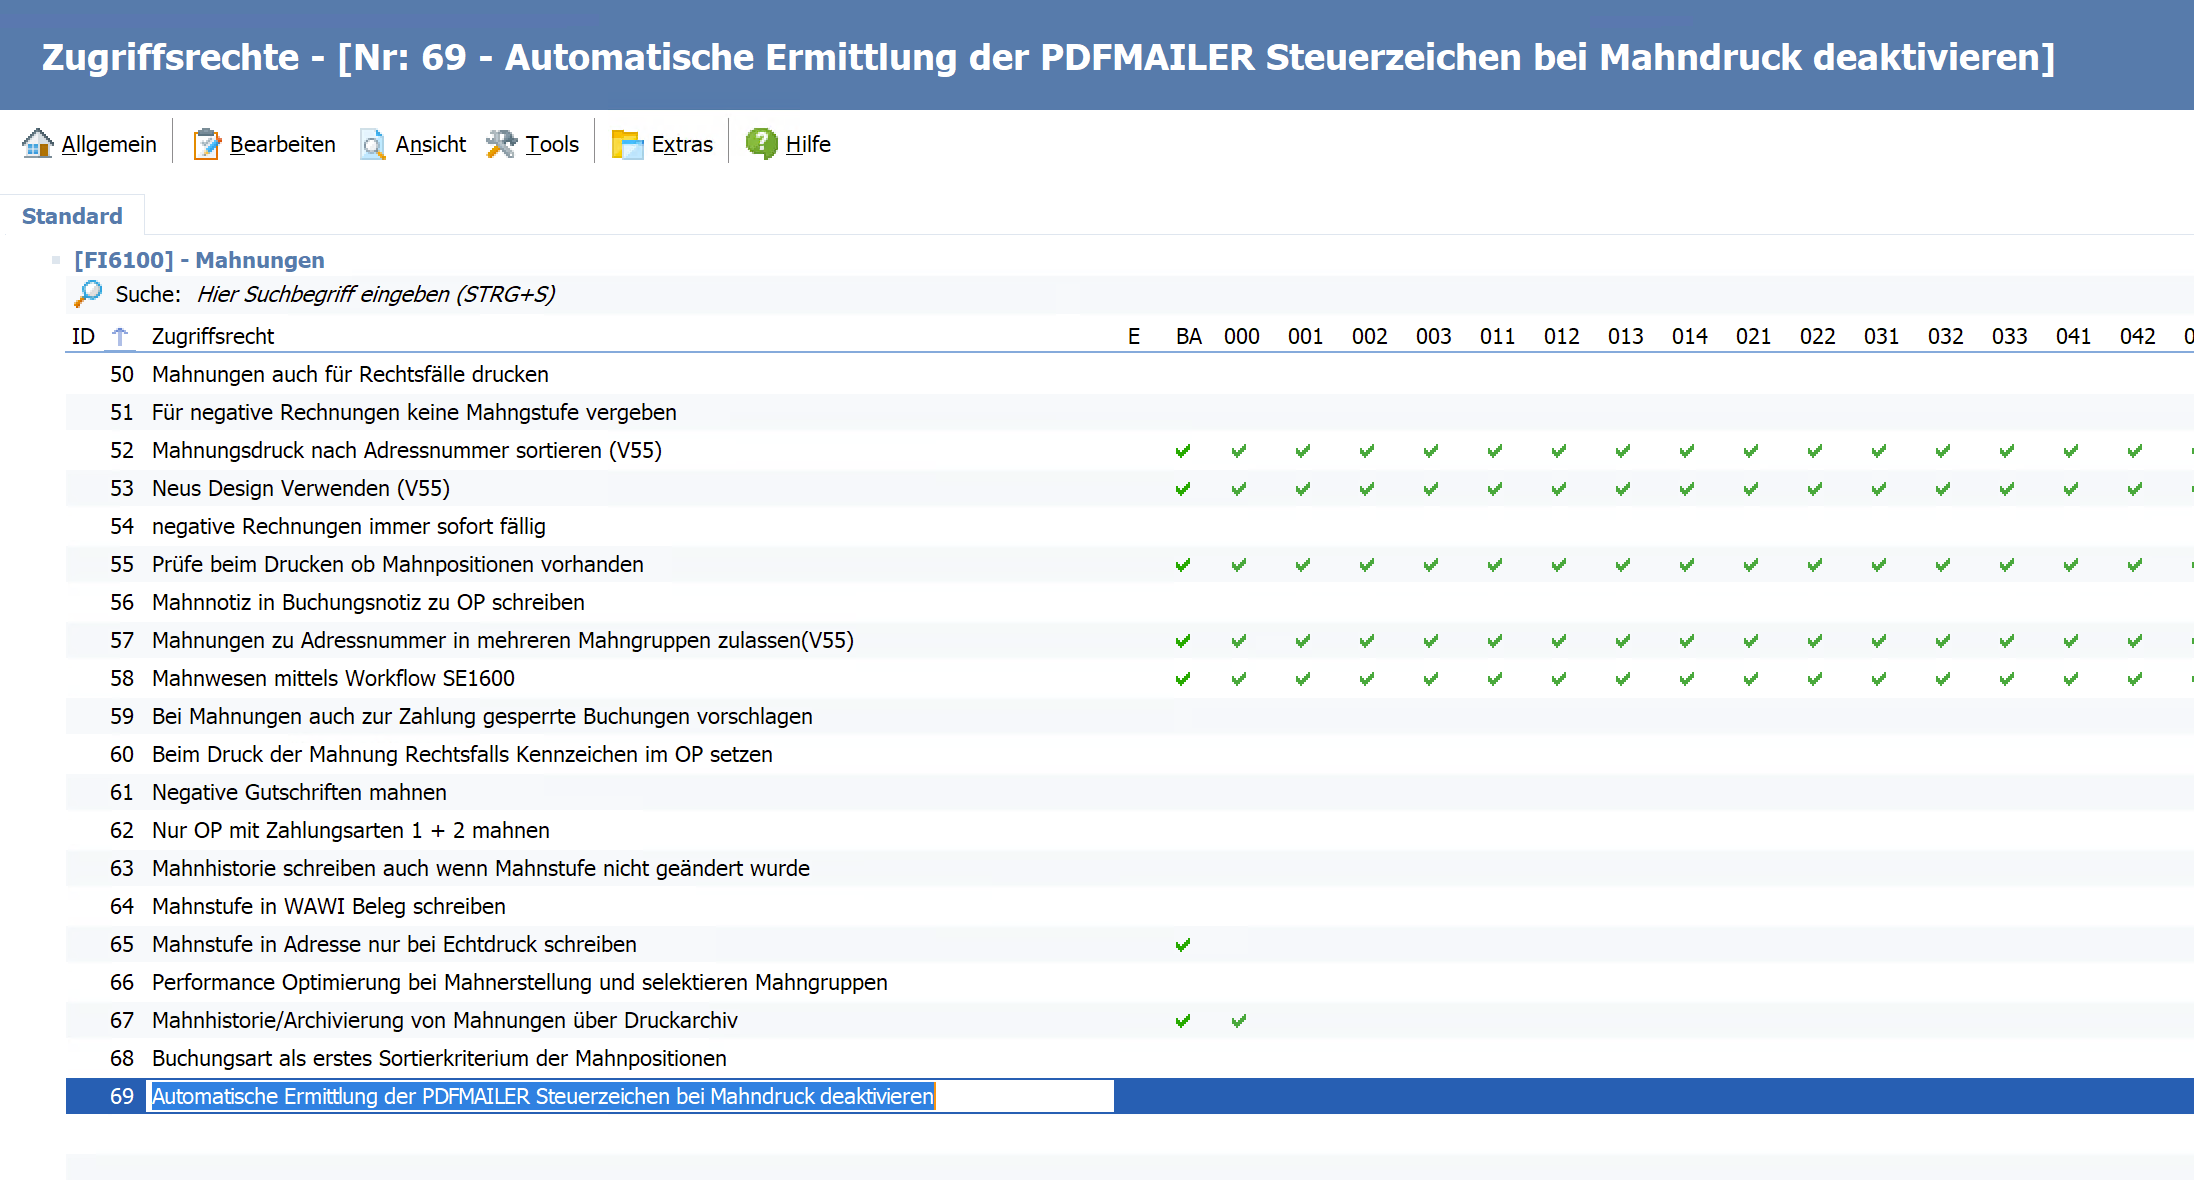Click the Extras folder icon

coord(627,144)
